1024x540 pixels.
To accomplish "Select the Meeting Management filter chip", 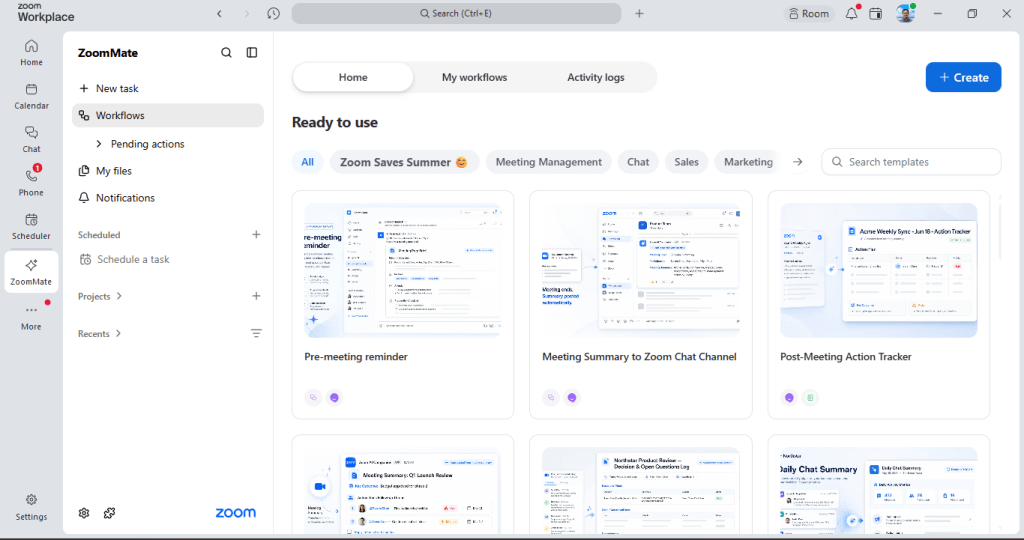I will (549, 162).
